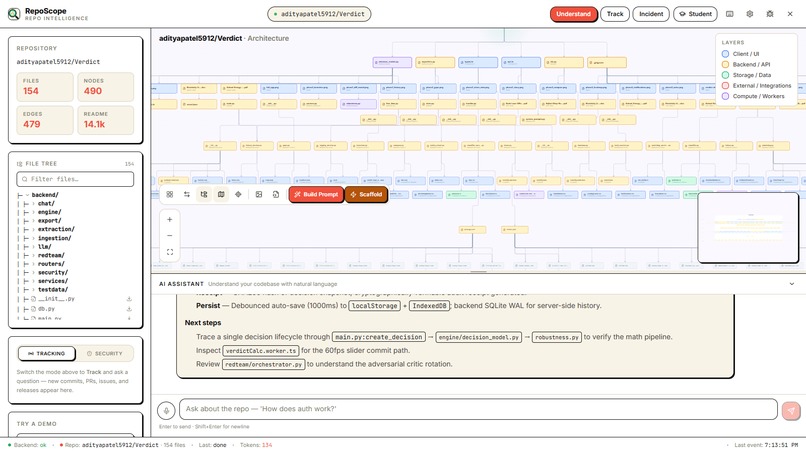Switch to Understand mode

pyautogui.click(x=573, y=14)
